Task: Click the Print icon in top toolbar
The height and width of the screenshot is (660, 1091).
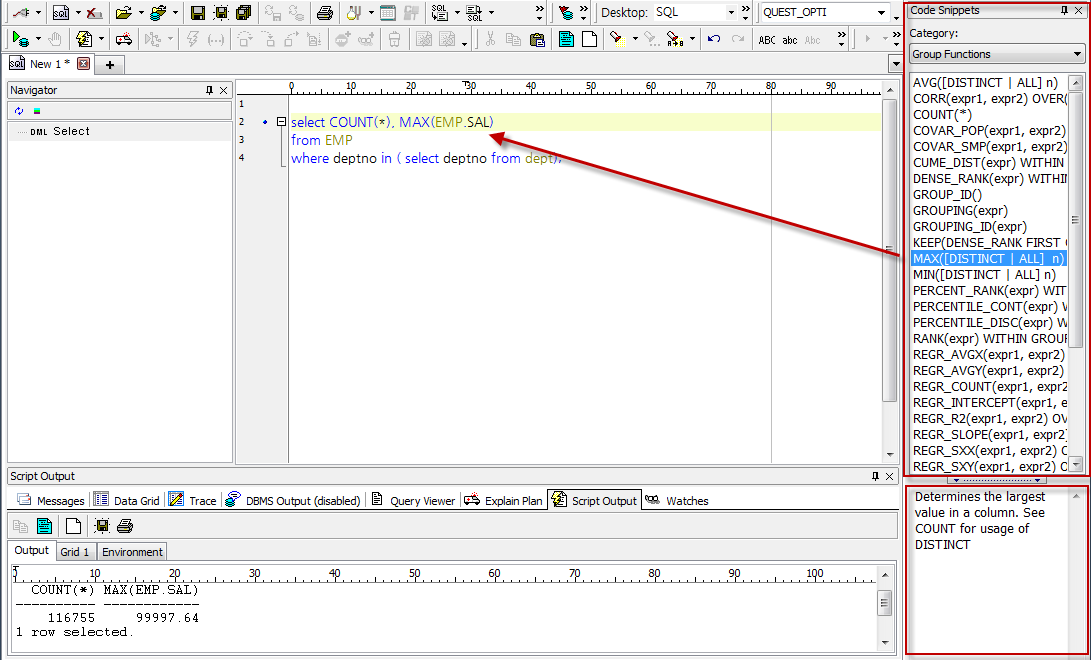Action: click(x=324, y=13)
